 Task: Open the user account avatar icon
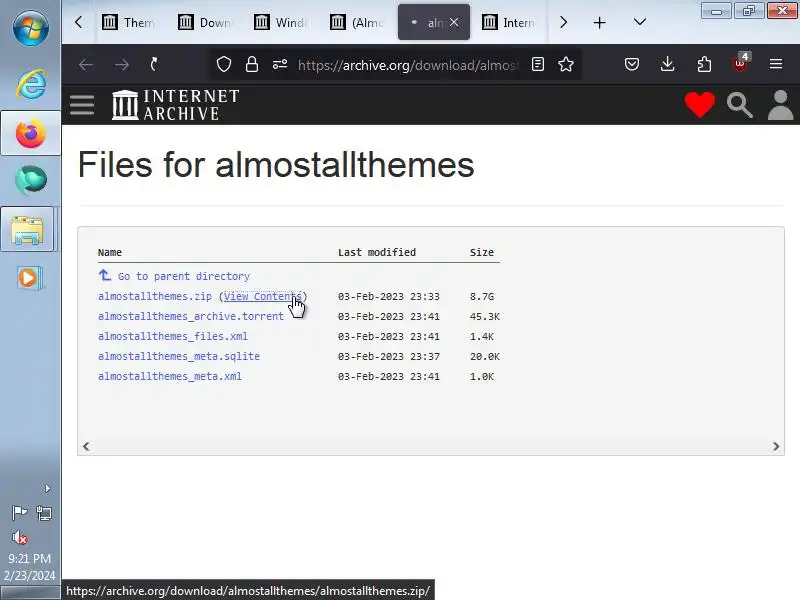(780, 105)
